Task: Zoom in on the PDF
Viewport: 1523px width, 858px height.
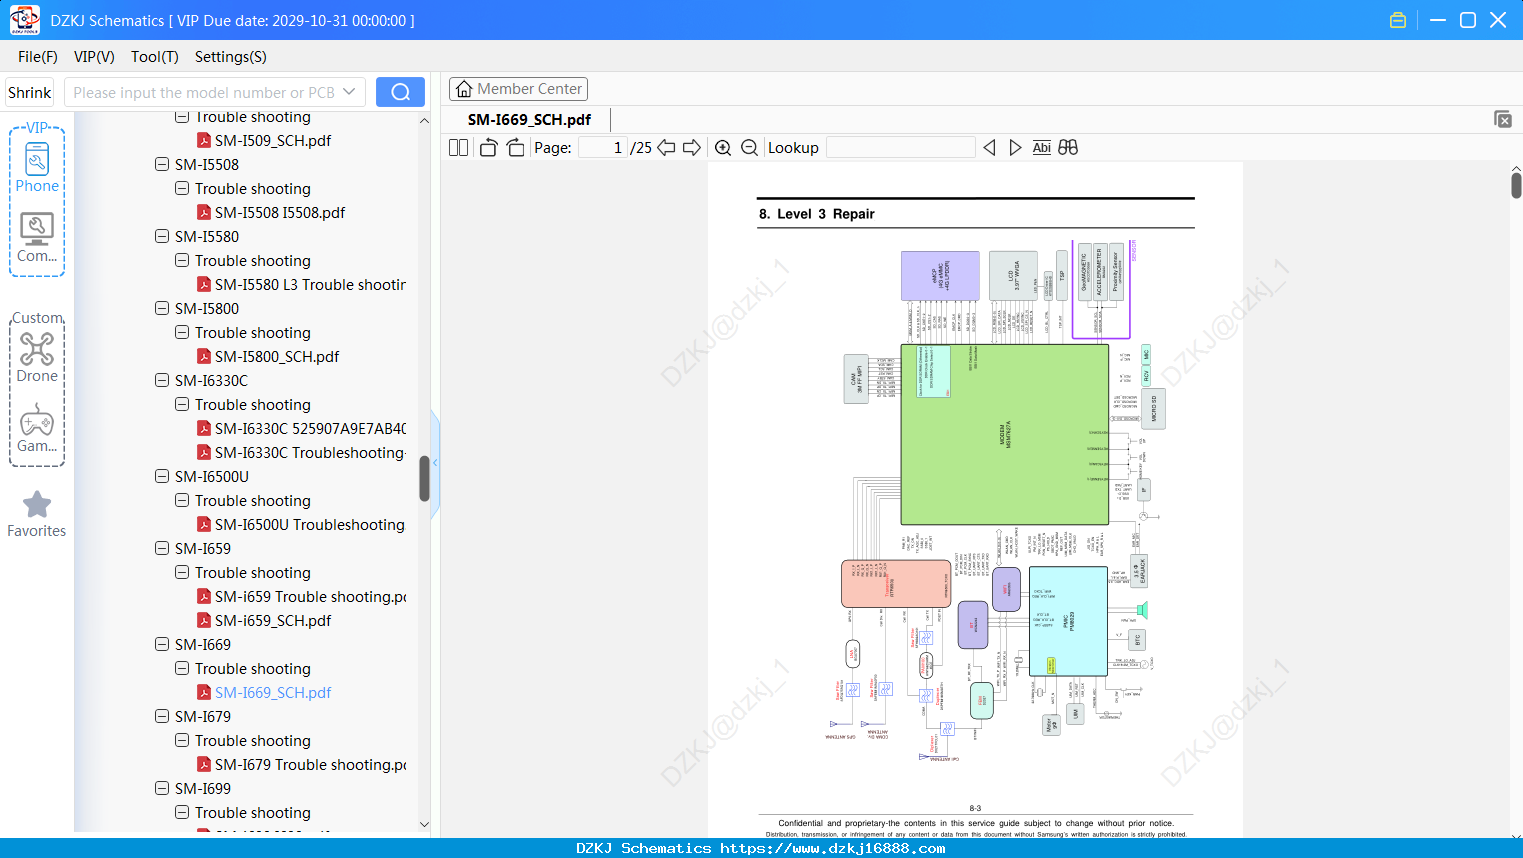Action: pyautogui.click(x=723, y=148)
